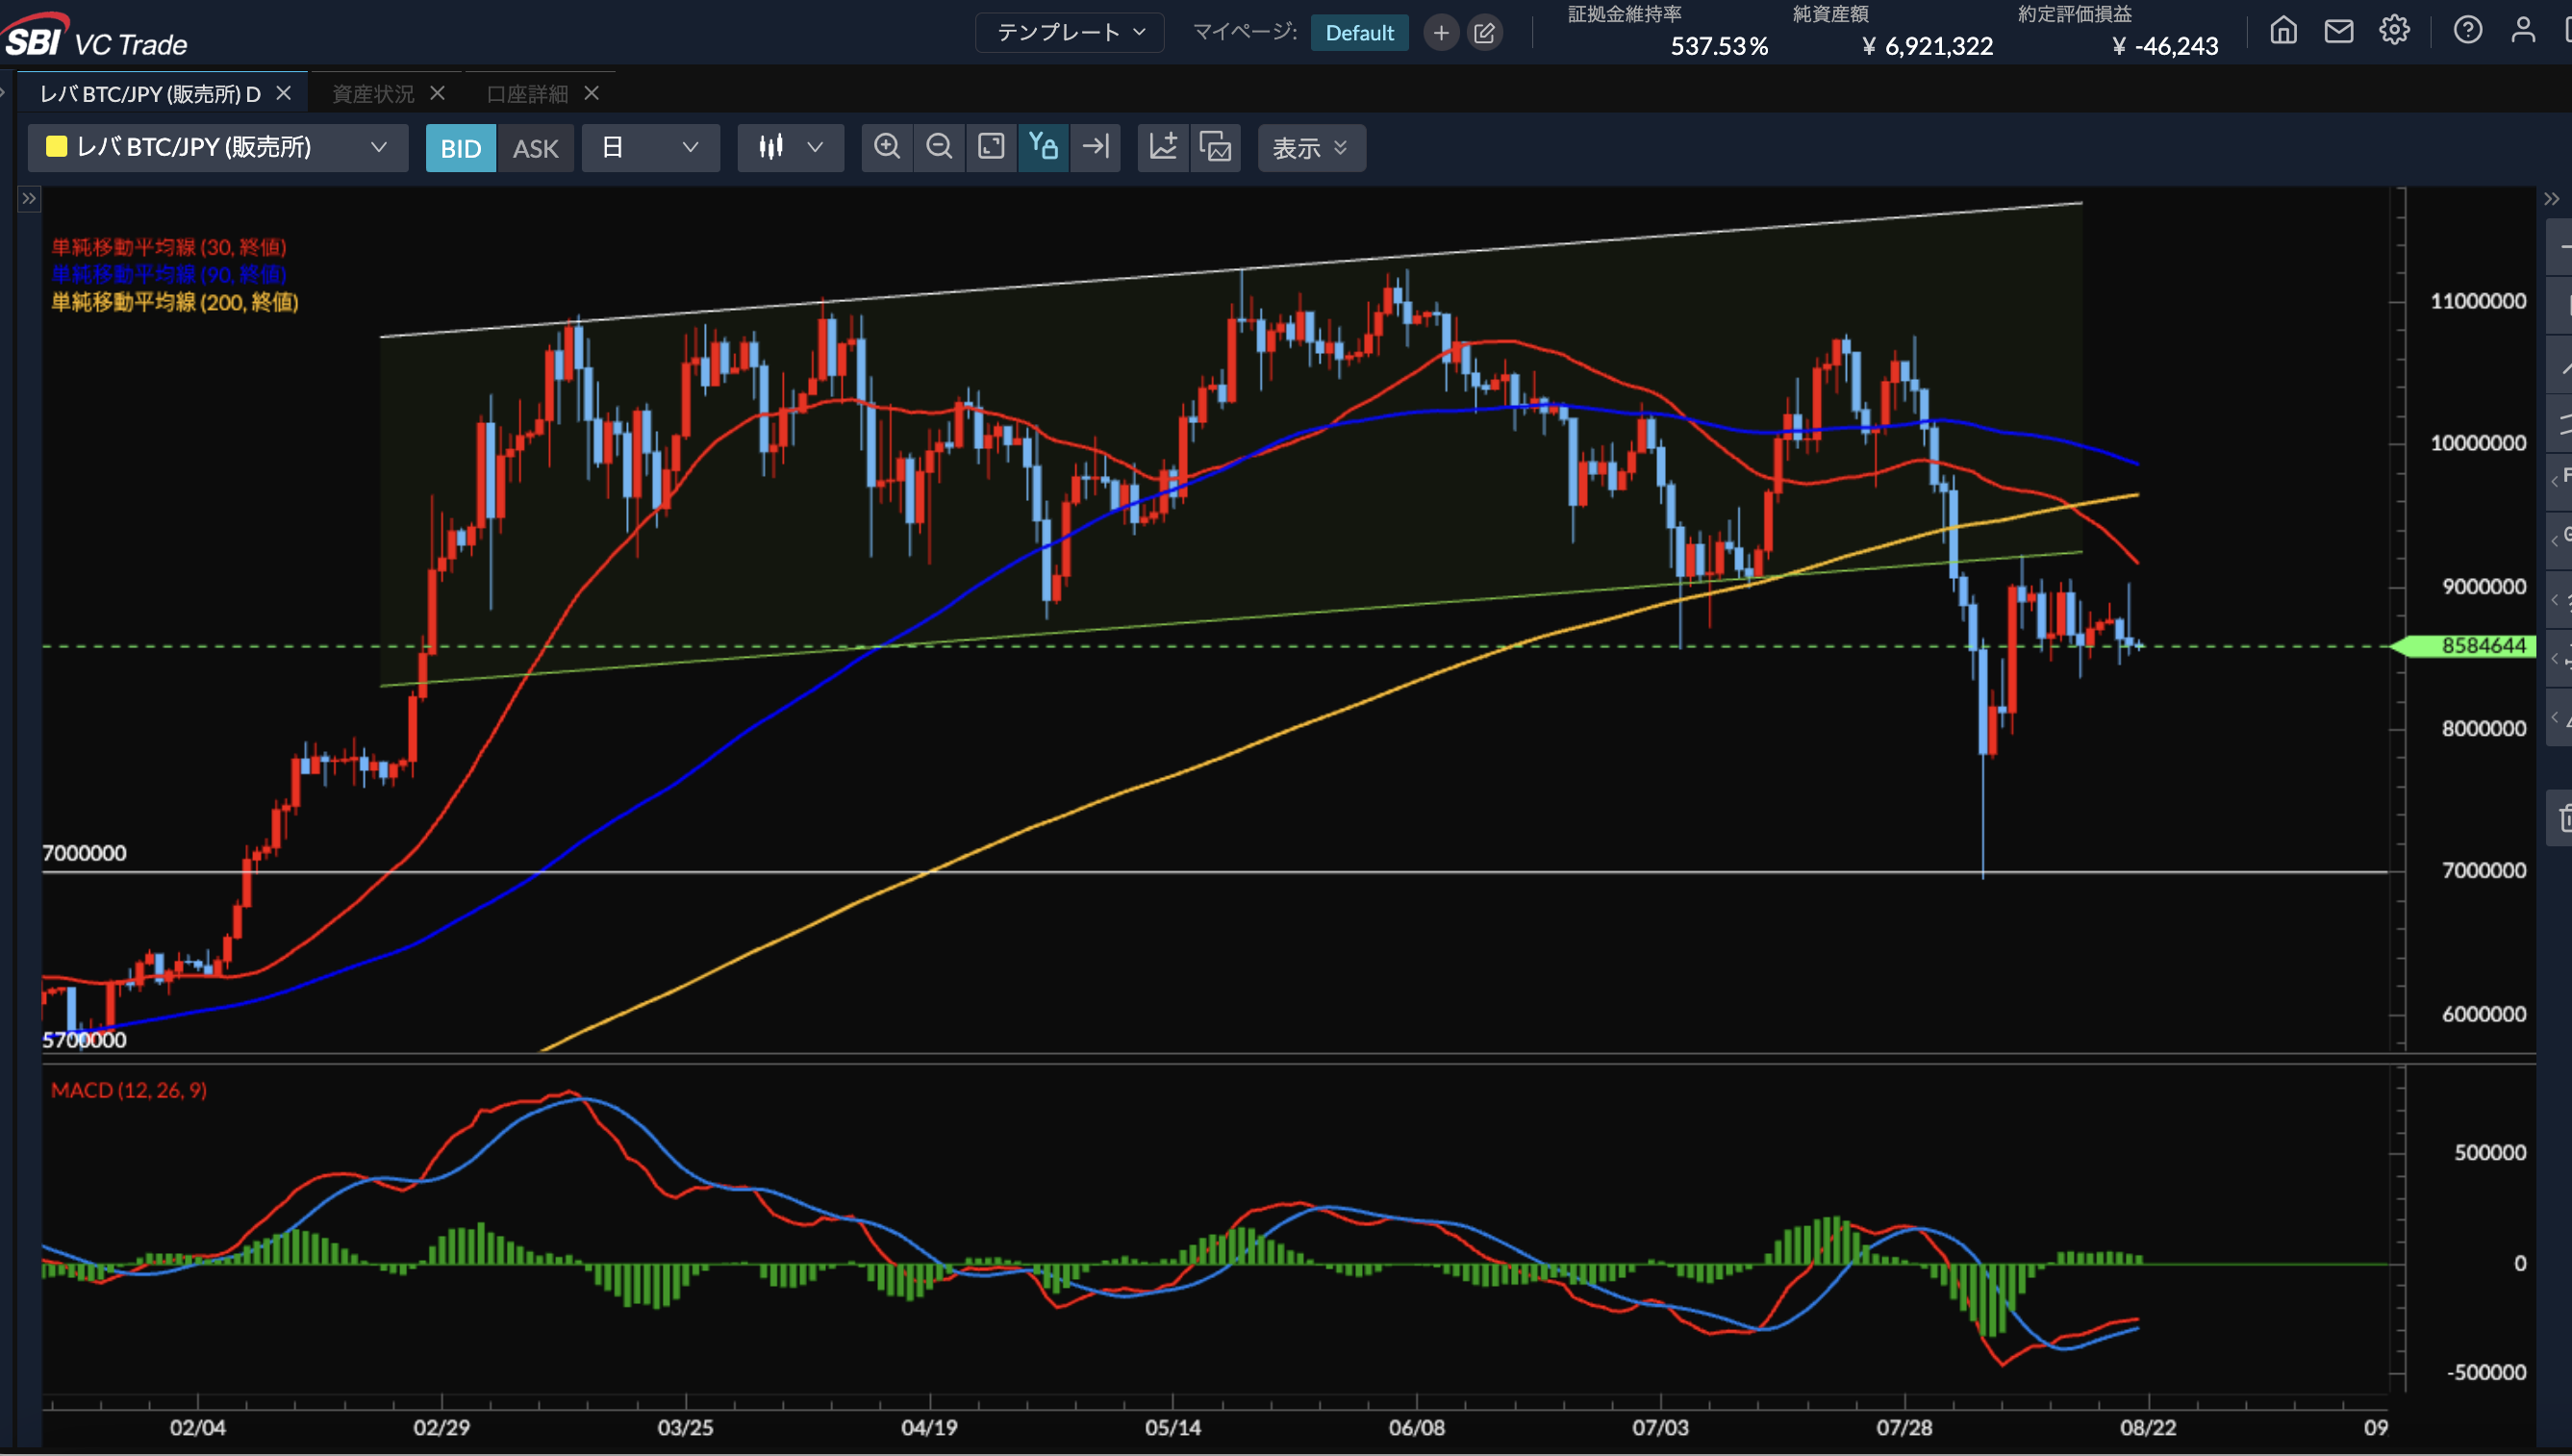Click the 純資産額 header label
Viewport: 2572px width, 1456px height.
click(x=1830, y=14)
